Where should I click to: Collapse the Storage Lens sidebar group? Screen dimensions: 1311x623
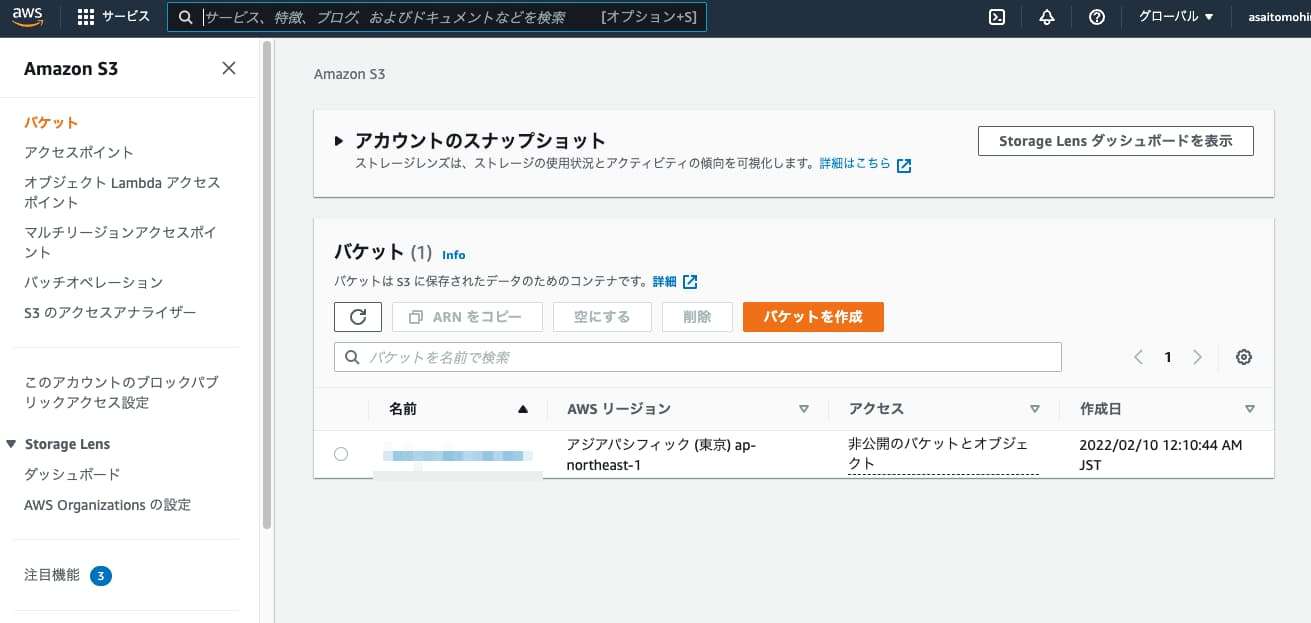[x=11, y=444]
